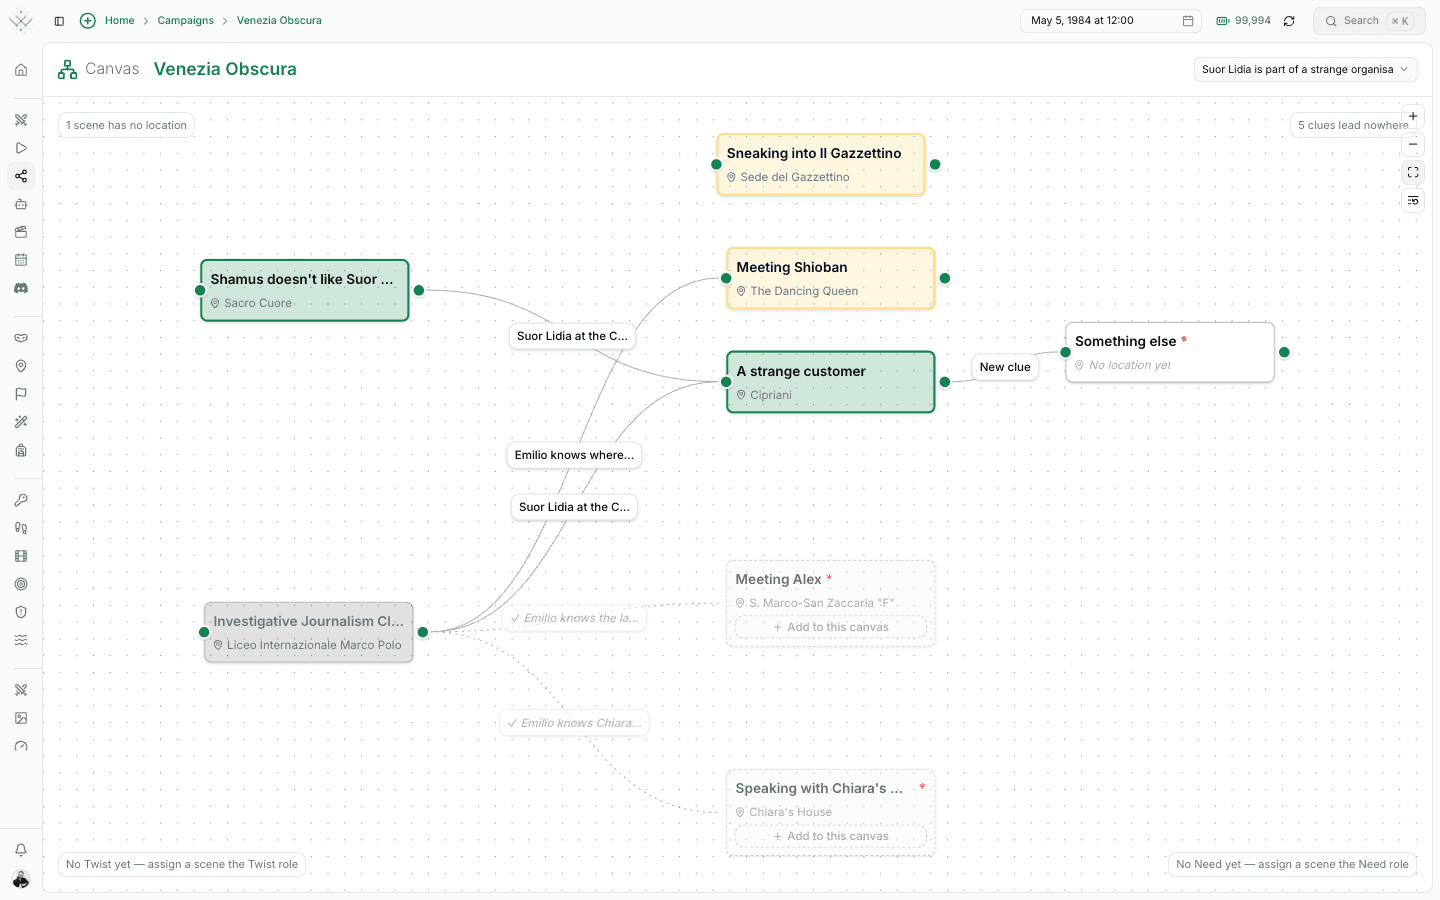Image resolution: width=1440 pixels, height=900 pixels.
Task: Click the 'Campaigns' breadcrumb
Action: pyautogui.click(x=185, y=20)
